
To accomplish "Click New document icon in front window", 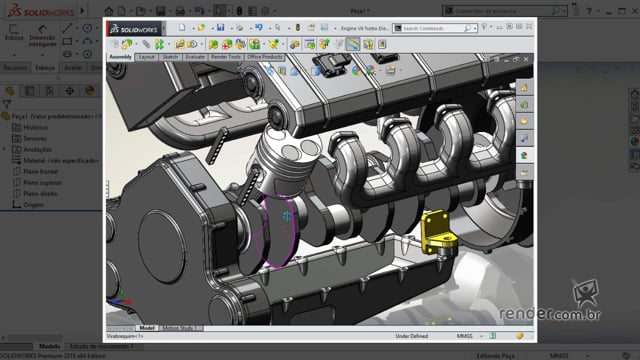I will click(x=182, y=28).
